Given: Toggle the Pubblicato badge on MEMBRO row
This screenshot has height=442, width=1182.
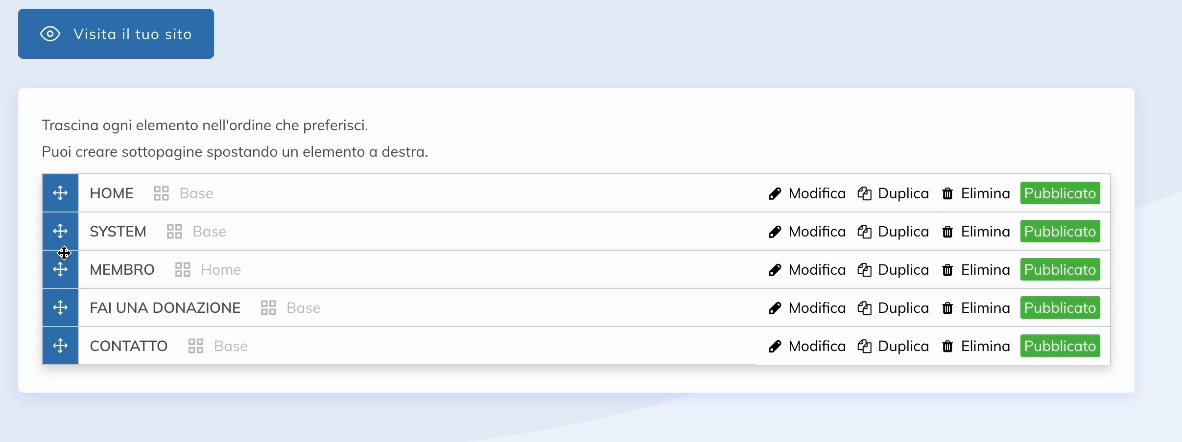Looking at the screenshot, I should pyautogui.click(x=1059, y=269).
